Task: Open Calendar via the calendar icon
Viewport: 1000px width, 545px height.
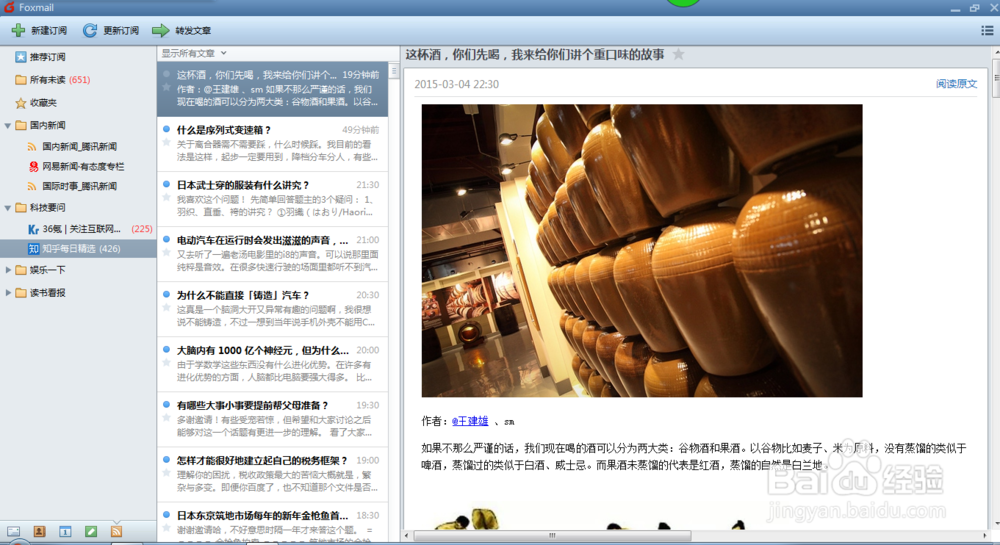Action: click(65, 531)
